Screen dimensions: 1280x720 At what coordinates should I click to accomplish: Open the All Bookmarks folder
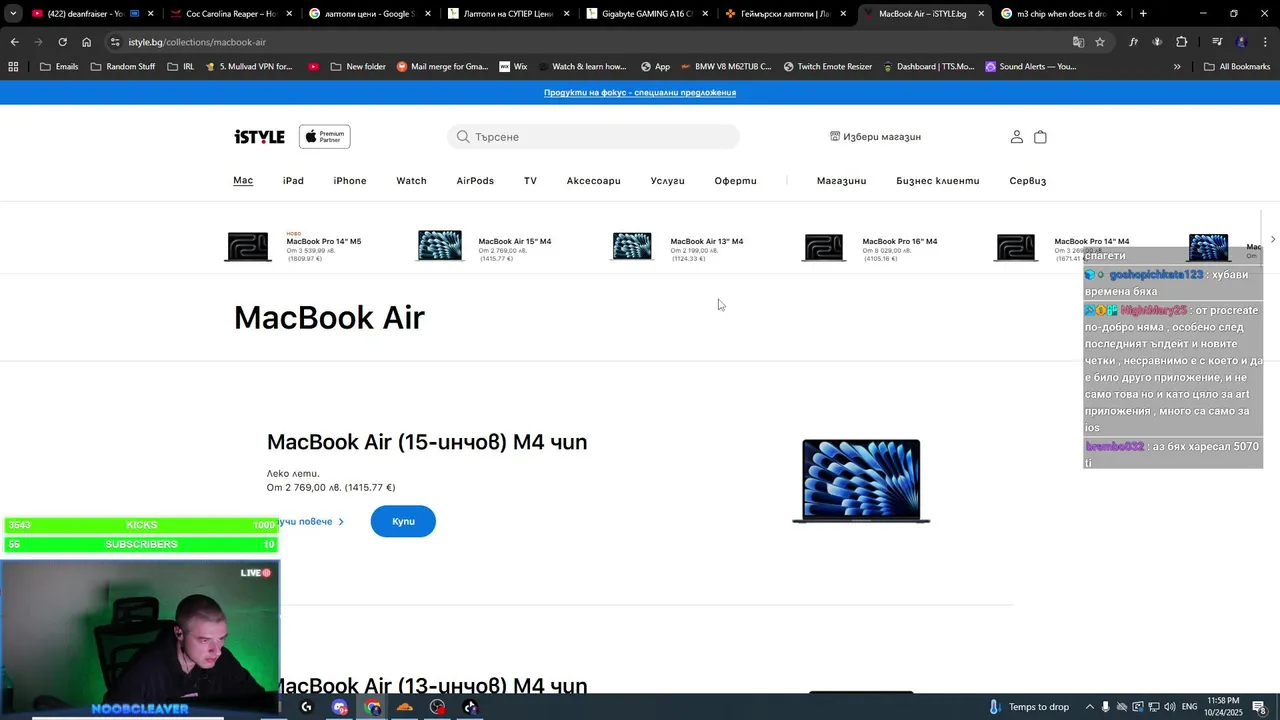1237,67
